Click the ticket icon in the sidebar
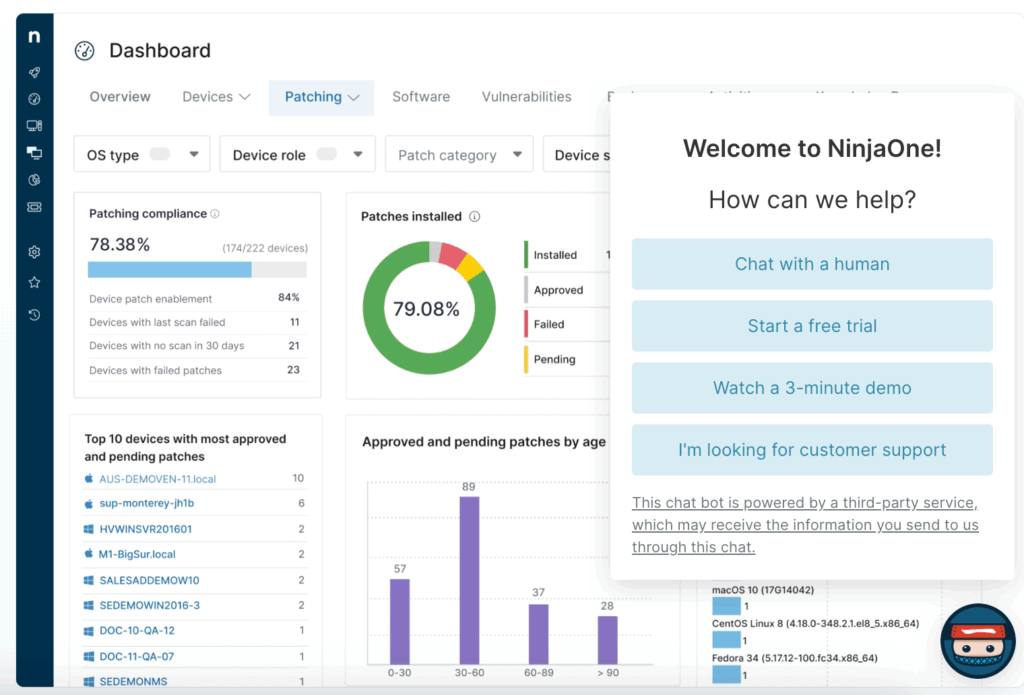 tap(34, 207)
